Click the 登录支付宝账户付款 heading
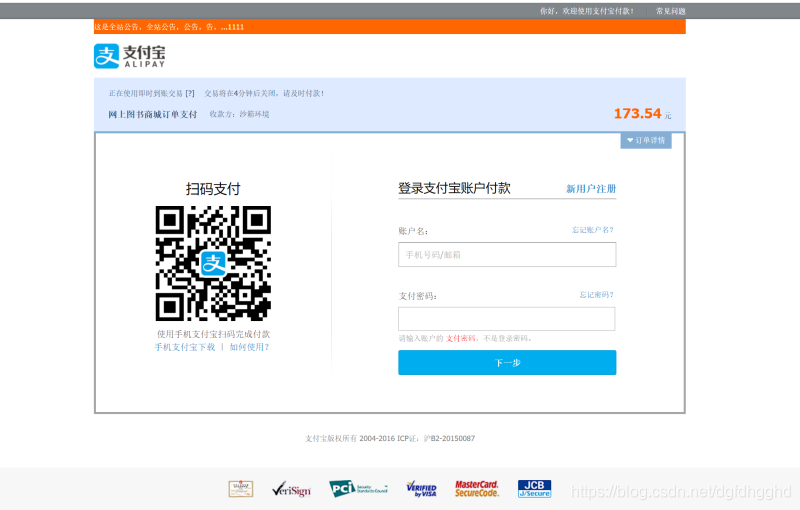800x510 pixels. tap(454, 188)
